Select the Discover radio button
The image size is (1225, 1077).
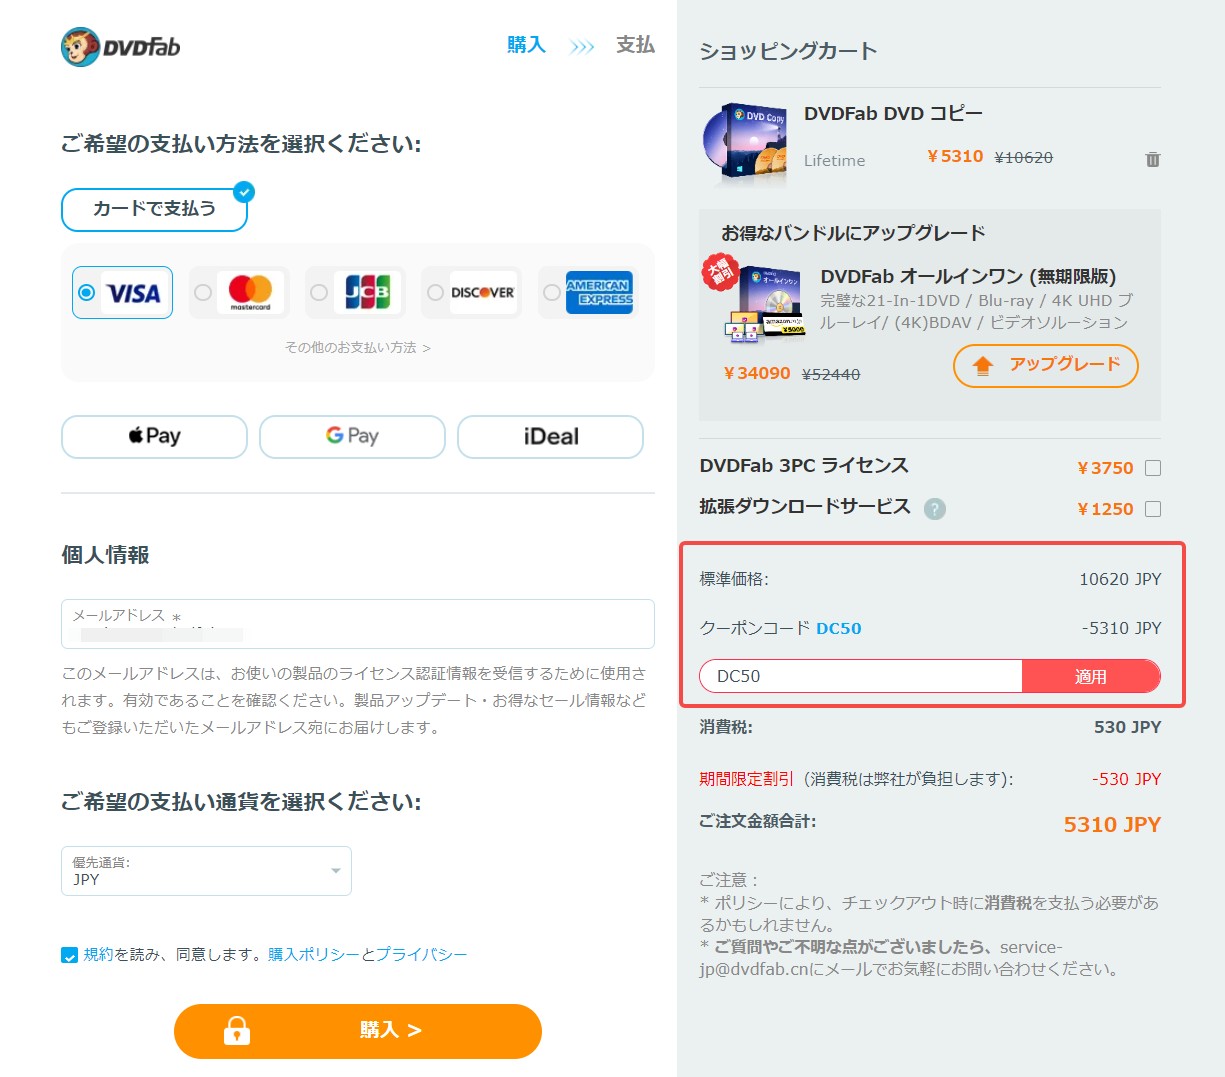point(435,293)
